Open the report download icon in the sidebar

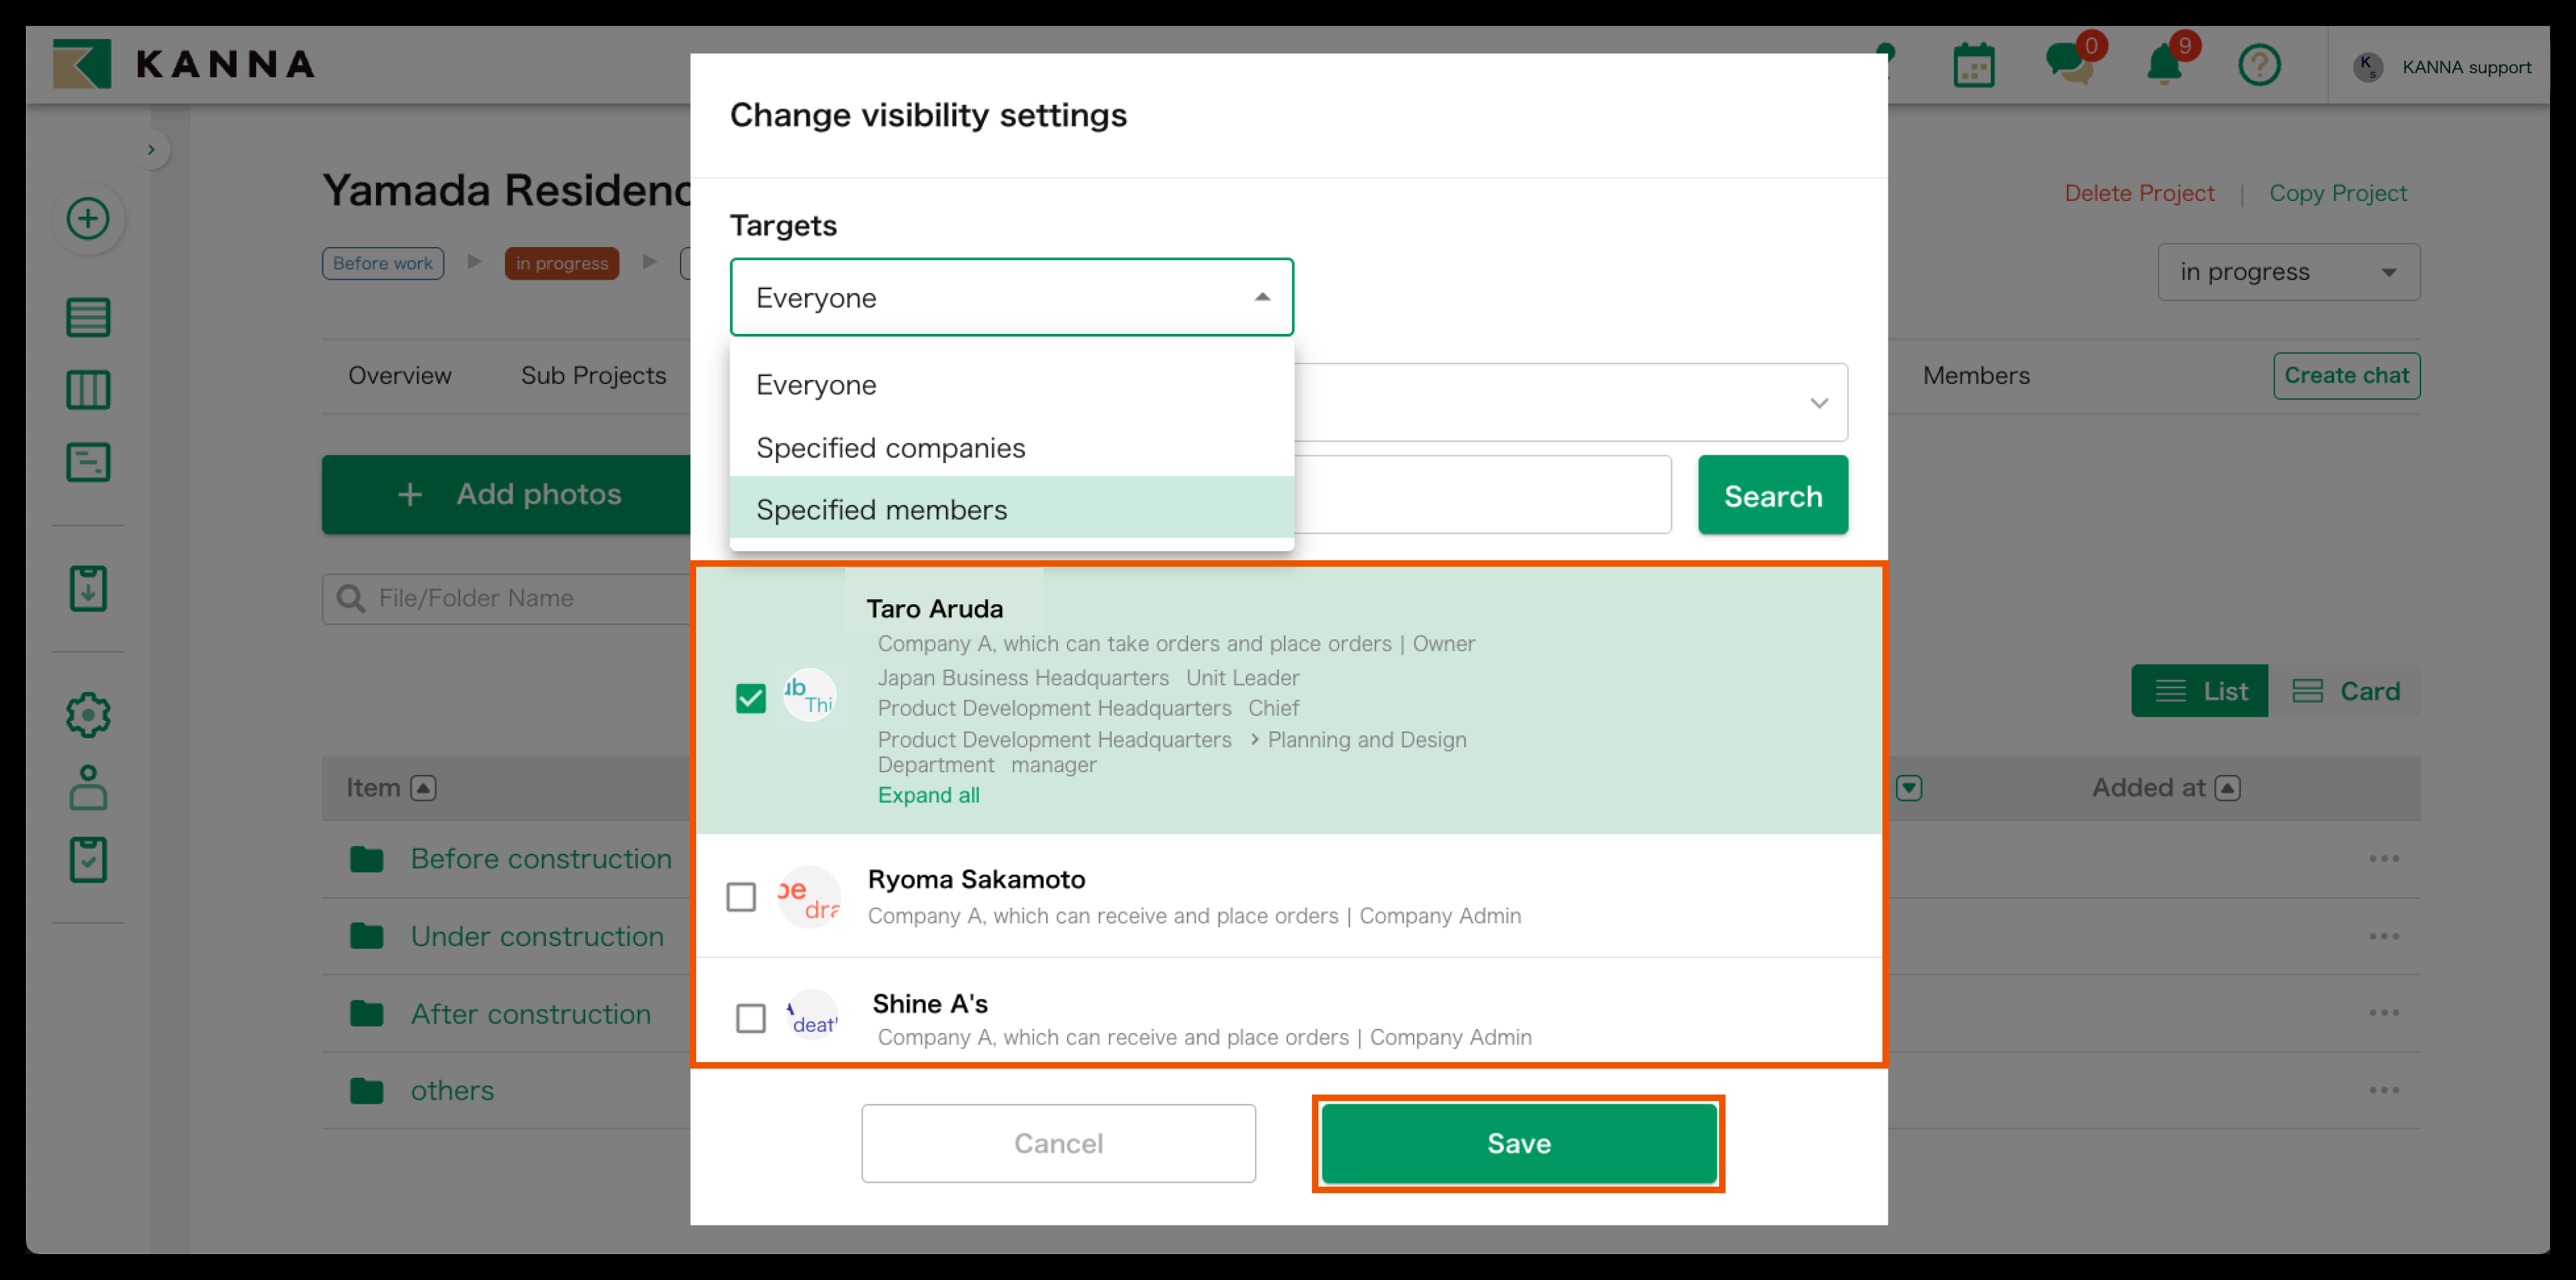coord(88,589)
